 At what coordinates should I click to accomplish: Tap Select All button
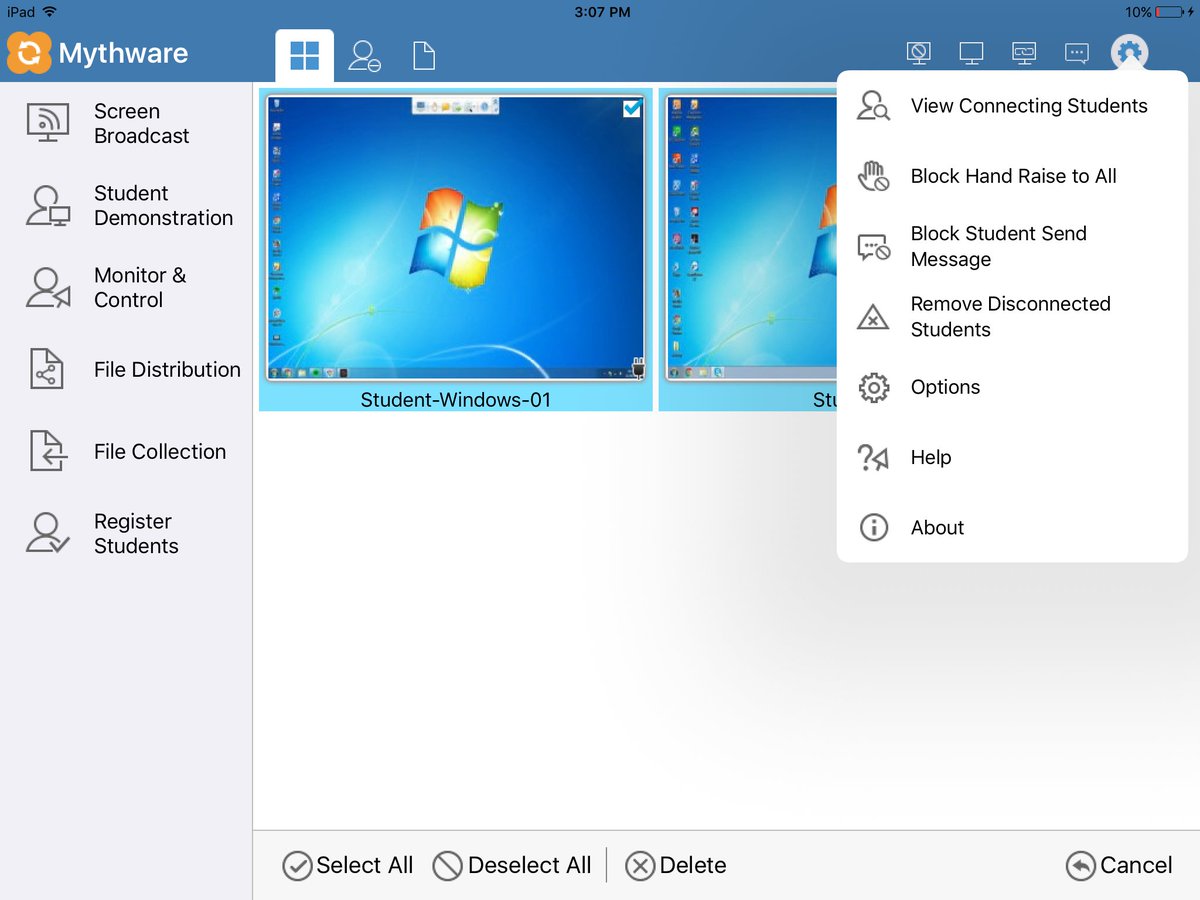click(348, 865)
